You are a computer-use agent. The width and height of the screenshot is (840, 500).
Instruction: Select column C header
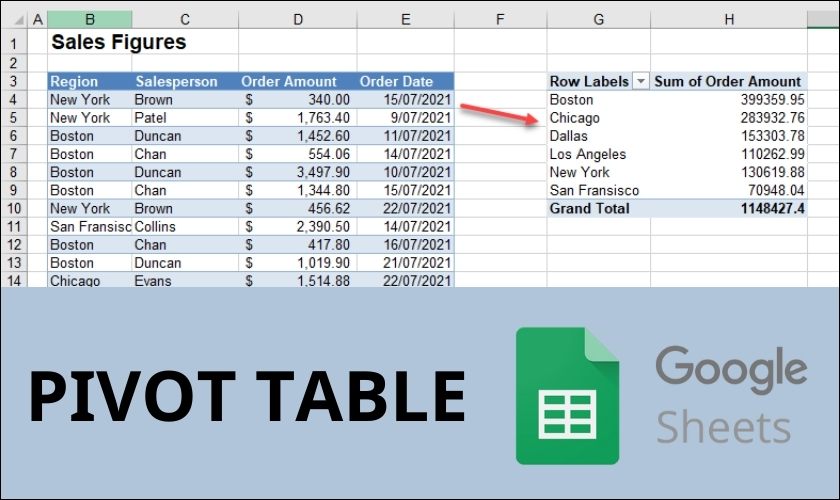pyautogui.click(x=185, y=19)
